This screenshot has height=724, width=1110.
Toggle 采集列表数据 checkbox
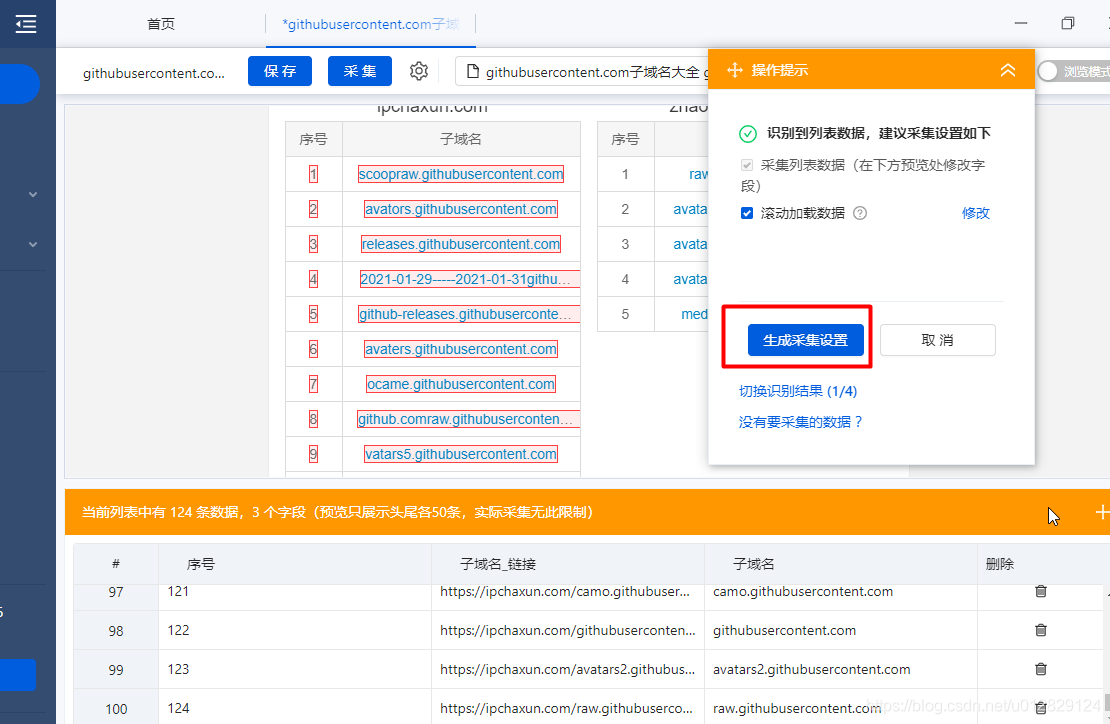(746, 165)
